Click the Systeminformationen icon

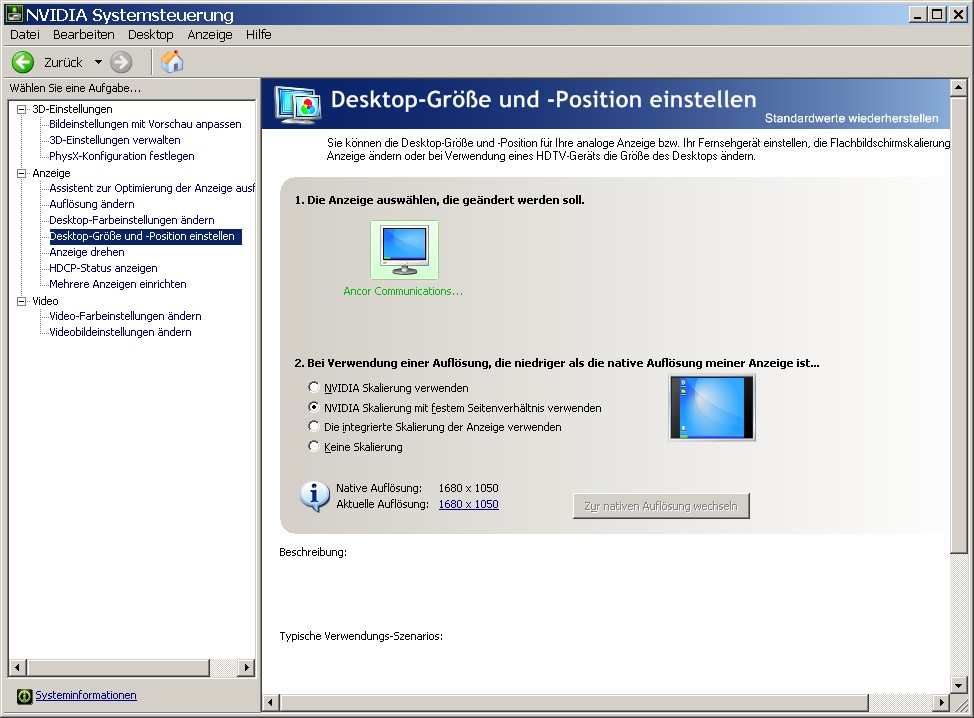click(x=24, y=696)
